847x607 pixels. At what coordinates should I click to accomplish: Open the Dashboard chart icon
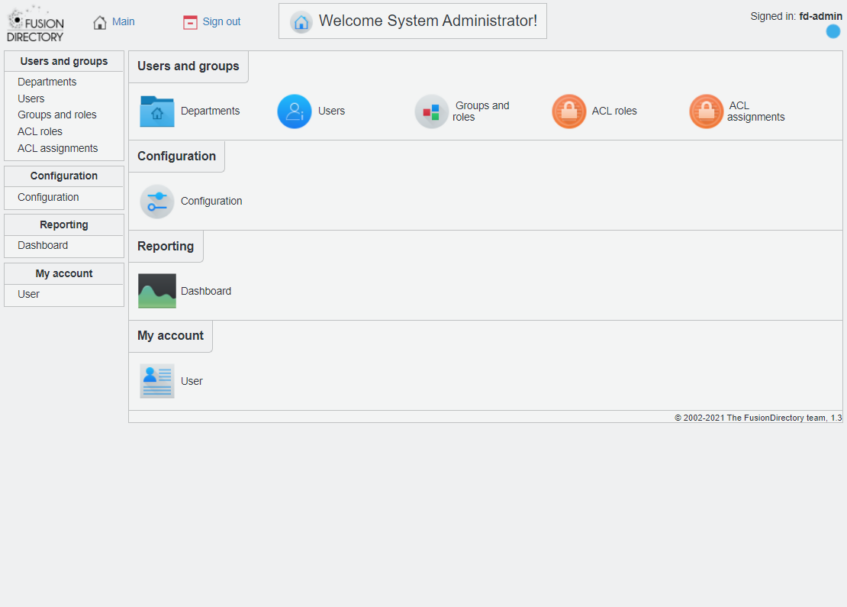pos(157,291)
